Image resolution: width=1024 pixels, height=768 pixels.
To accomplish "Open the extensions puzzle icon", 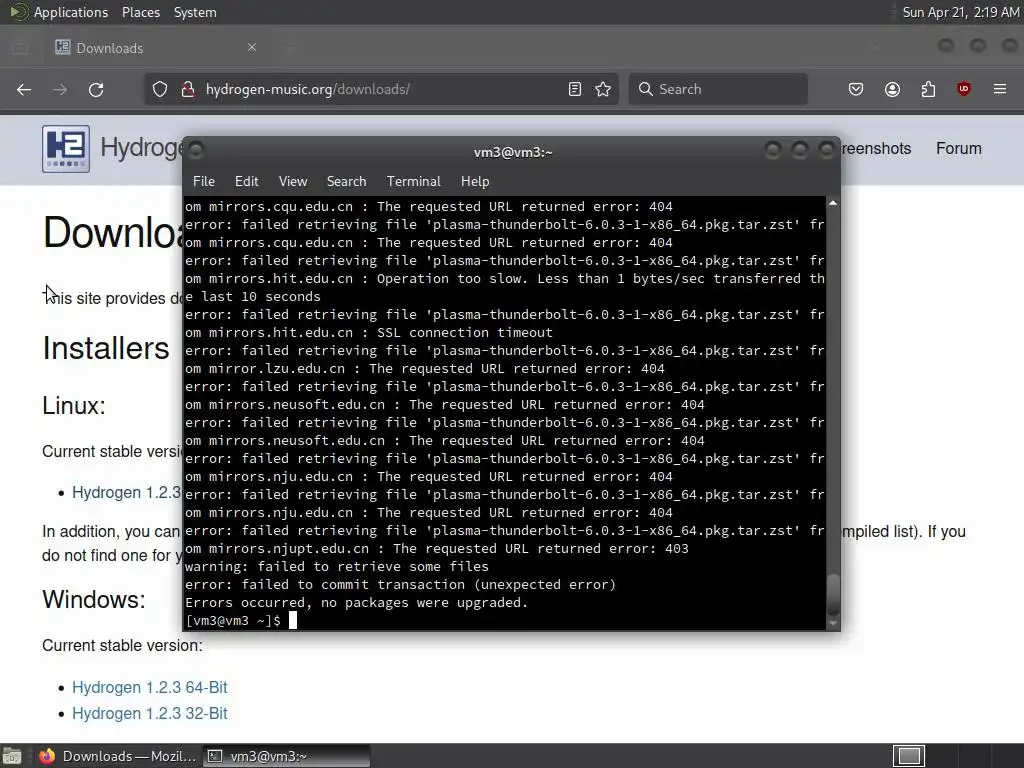I will tap(929, 89).
